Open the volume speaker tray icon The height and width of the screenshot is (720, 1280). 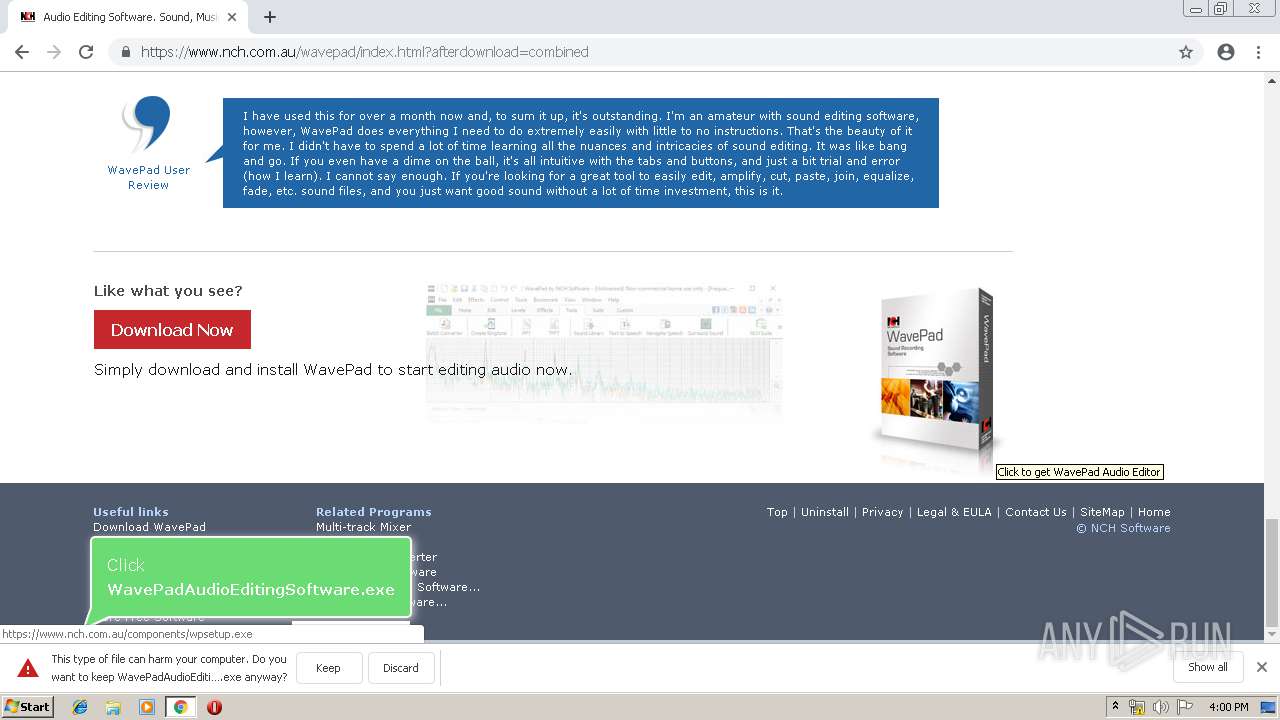[1160, 707]
